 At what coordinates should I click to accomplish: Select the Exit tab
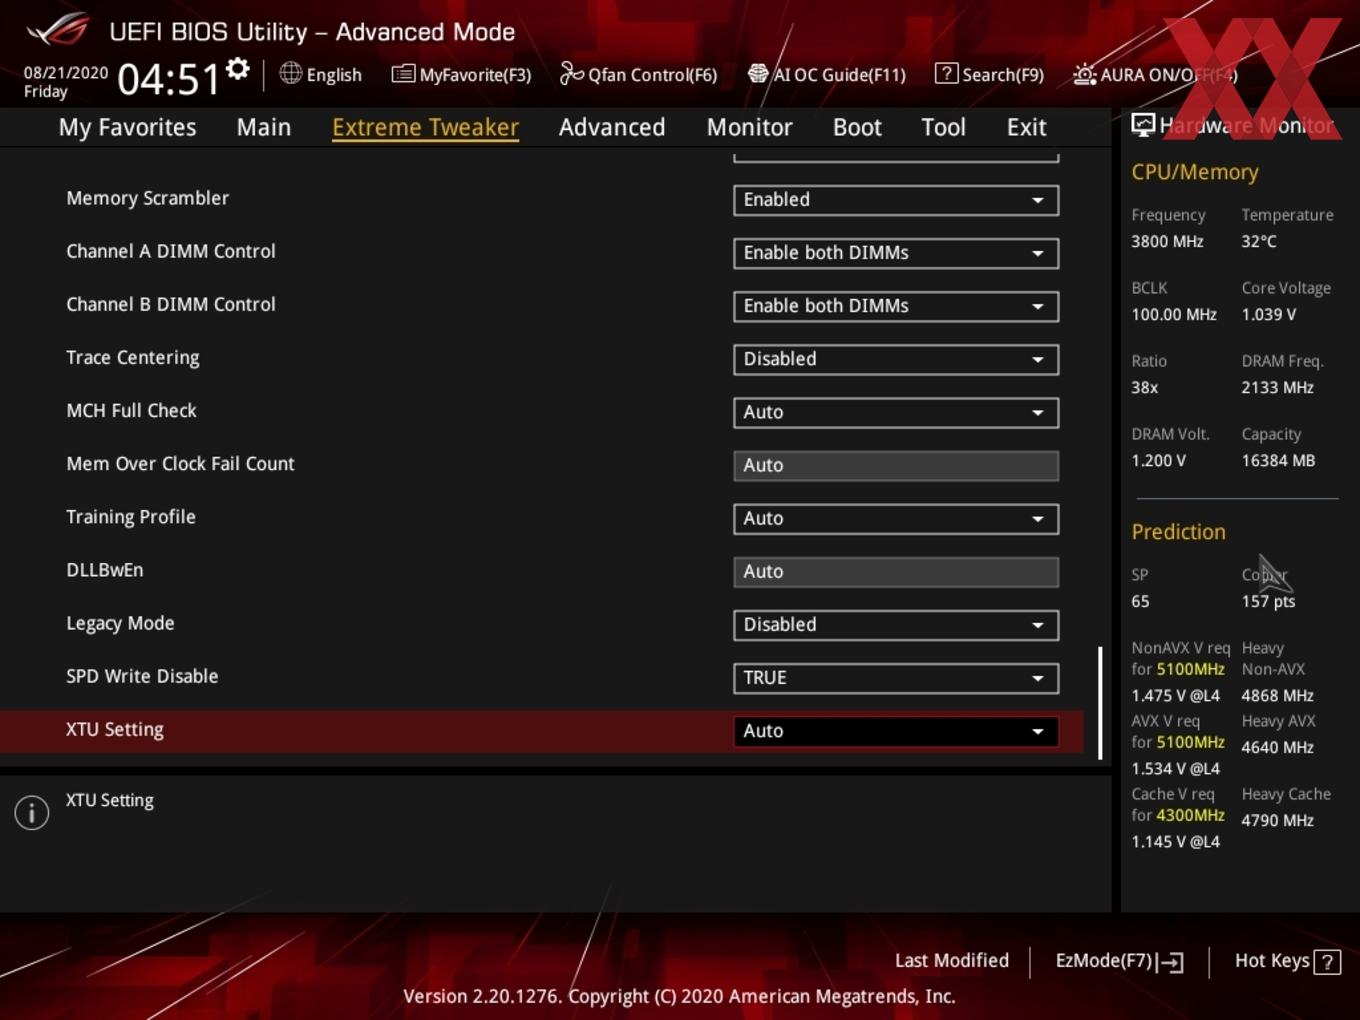coord(1026,127)
